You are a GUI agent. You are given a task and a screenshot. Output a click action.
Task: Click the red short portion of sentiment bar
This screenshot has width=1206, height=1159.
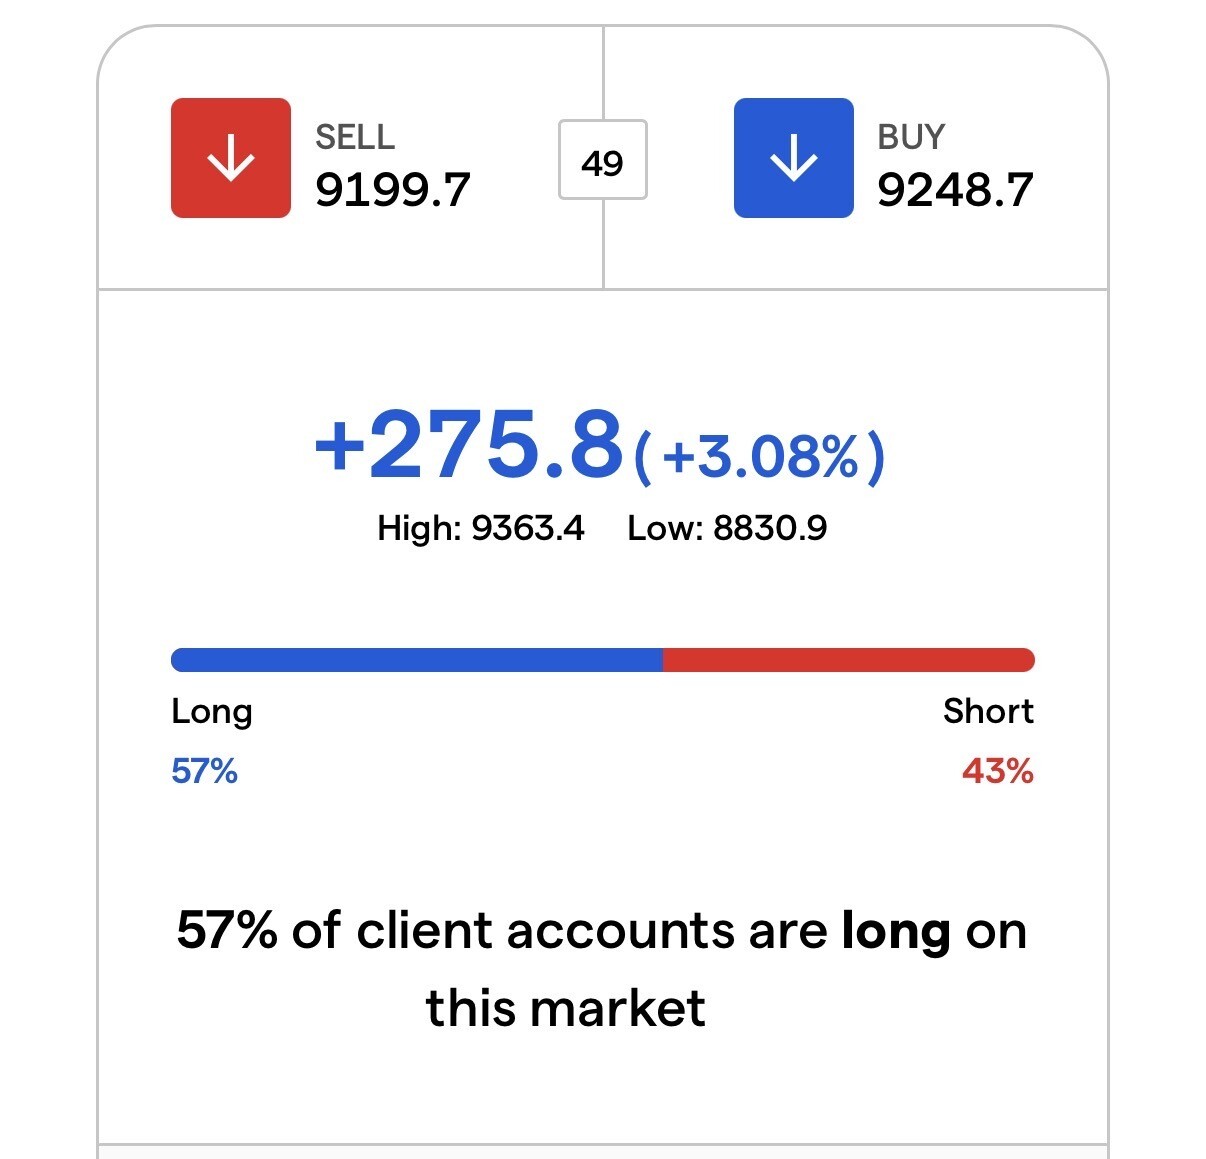(x=848, y=660)
